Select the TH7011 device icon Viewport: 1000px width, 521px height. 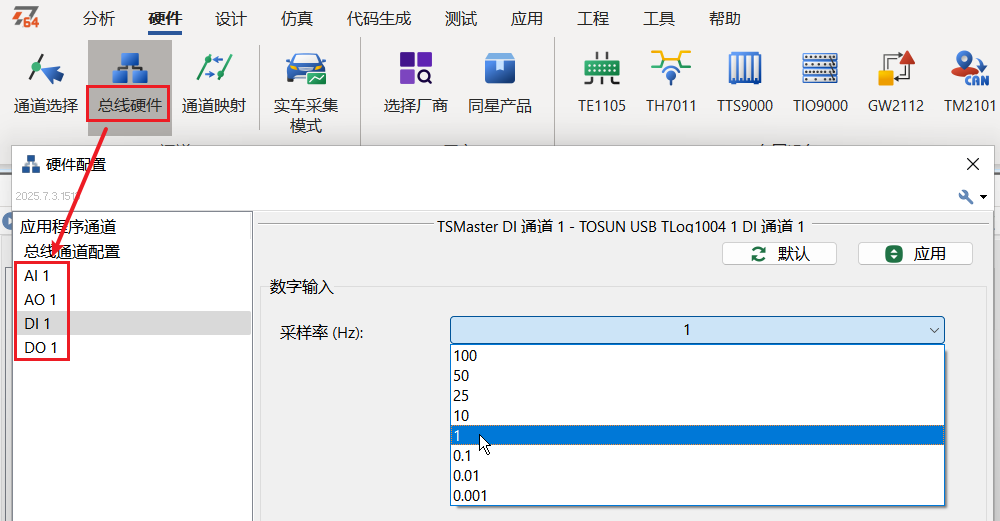click(671, 69)
